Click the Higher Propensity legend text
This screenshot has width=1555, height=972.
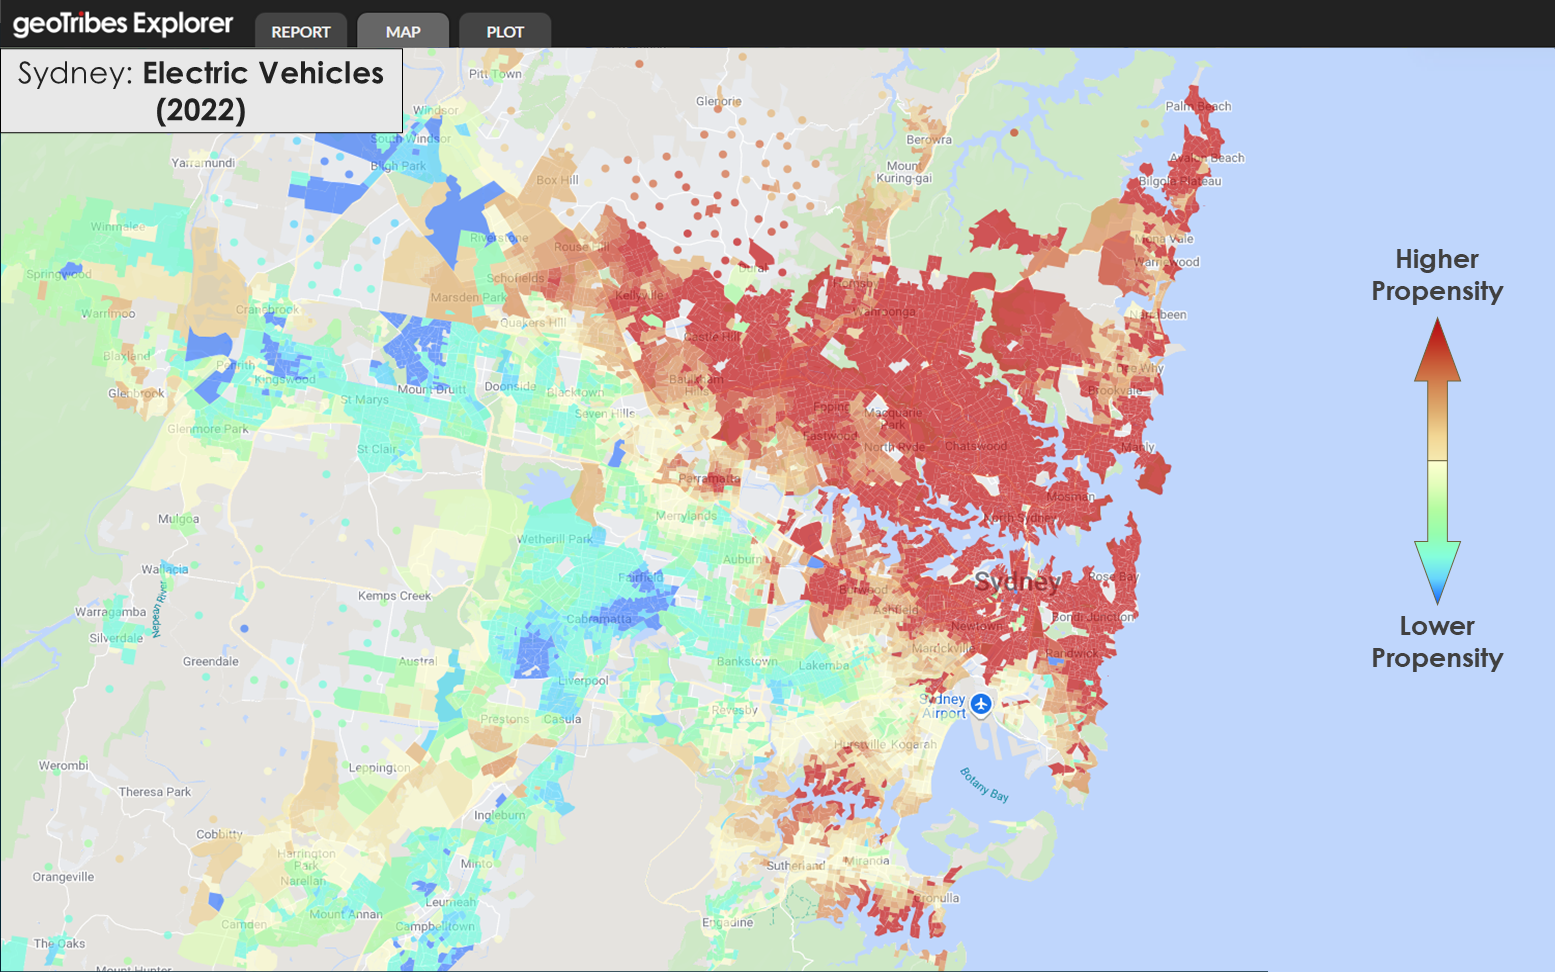click(1437, 275)
